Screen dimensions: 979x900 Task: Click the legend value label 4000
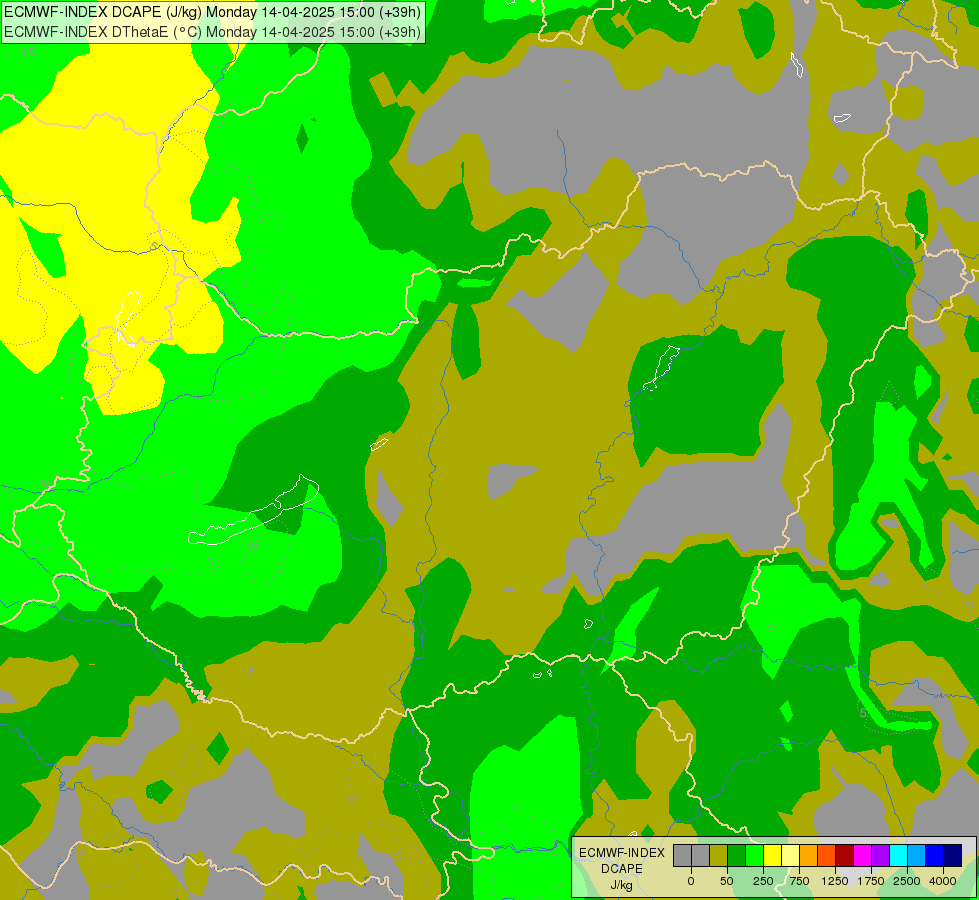point(943,881)
